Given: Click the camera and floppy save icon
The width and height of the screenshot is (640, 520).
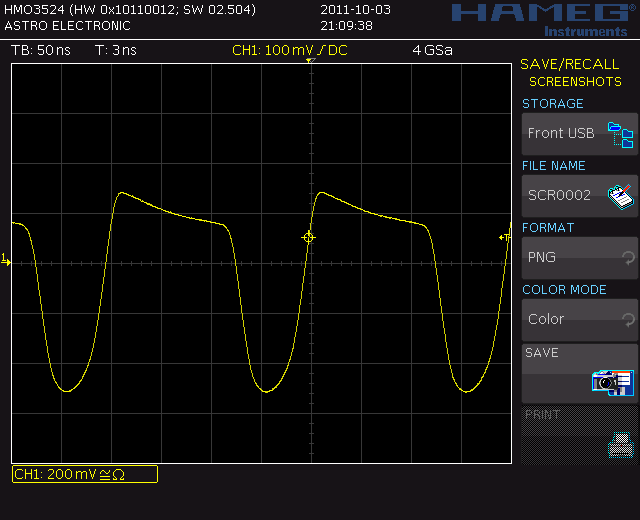Looking at the screenshot, I should coord(612,381).
